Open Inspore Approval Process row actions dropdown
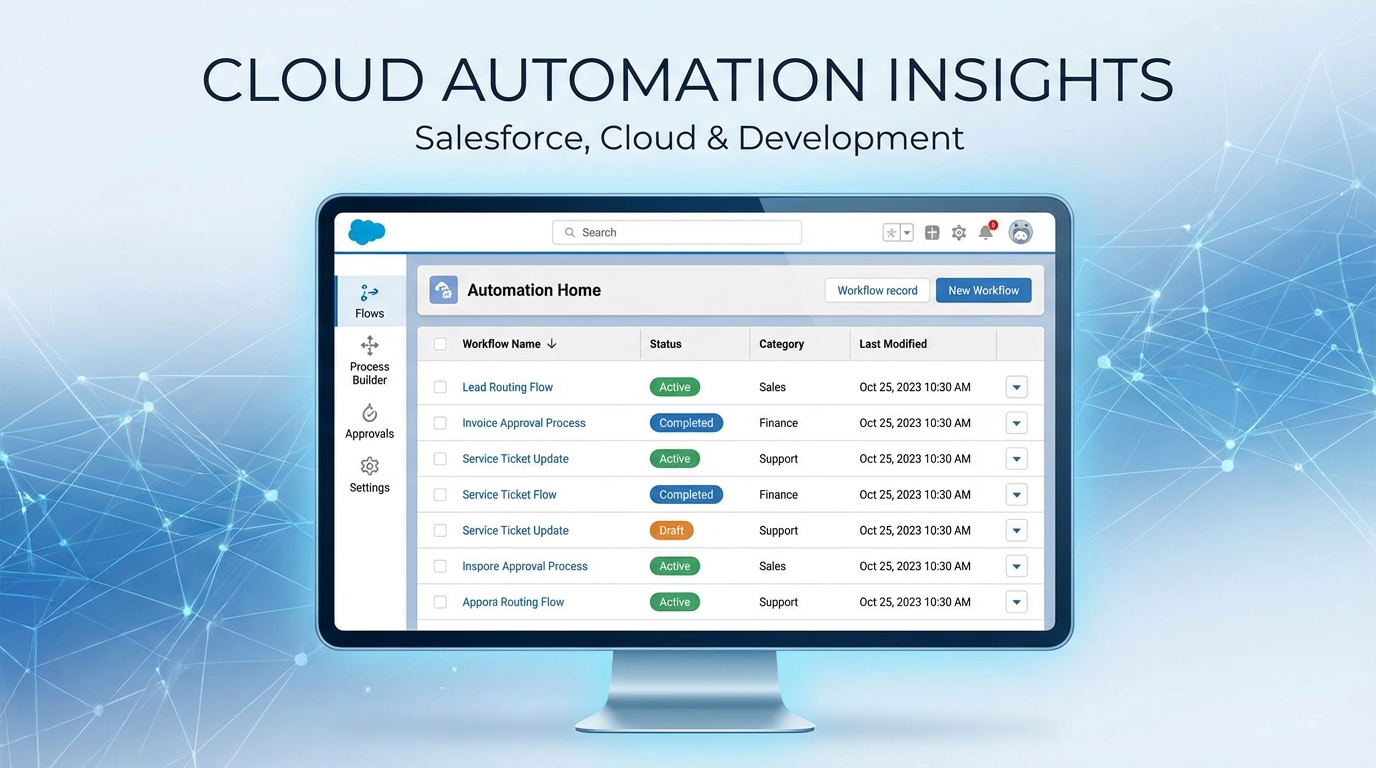Viewport: 1376px width, 768px height. click(1016, 566)
